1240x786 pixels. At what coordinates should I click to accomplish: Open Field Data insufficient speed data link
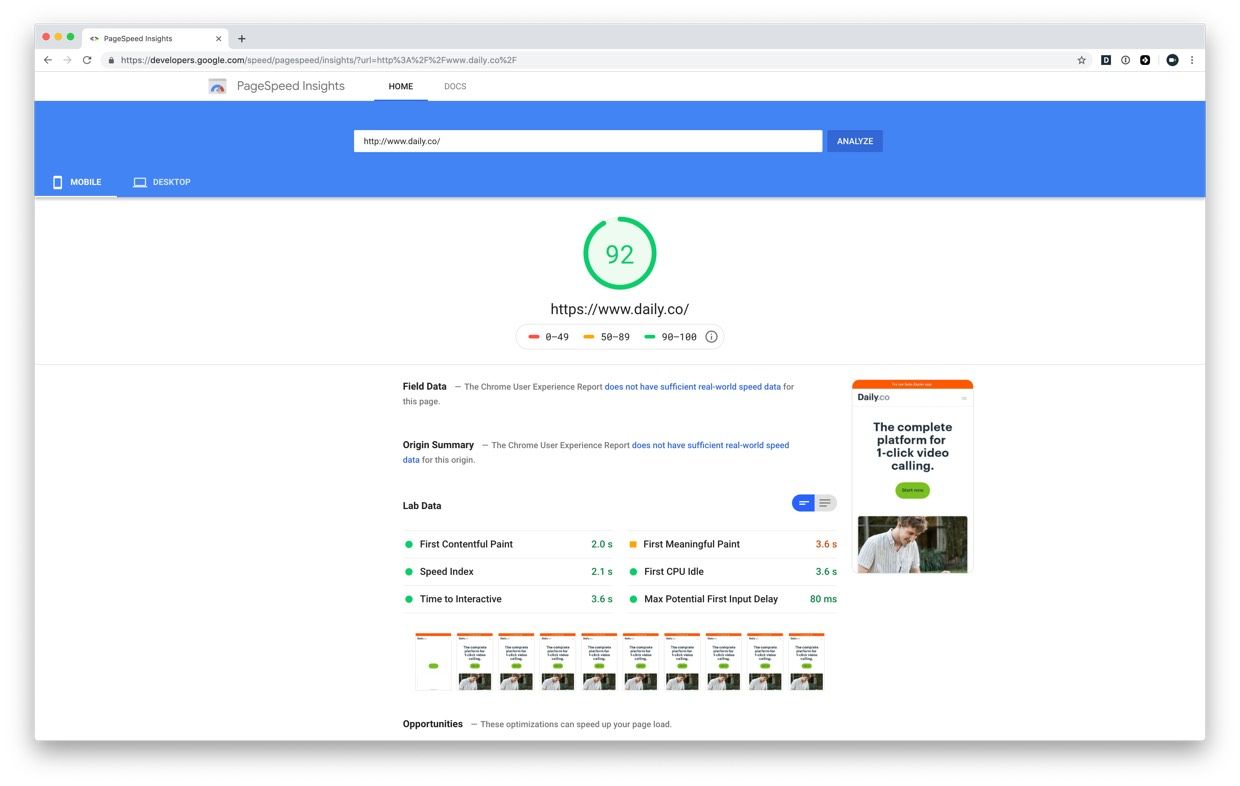[x=693, y=386]
